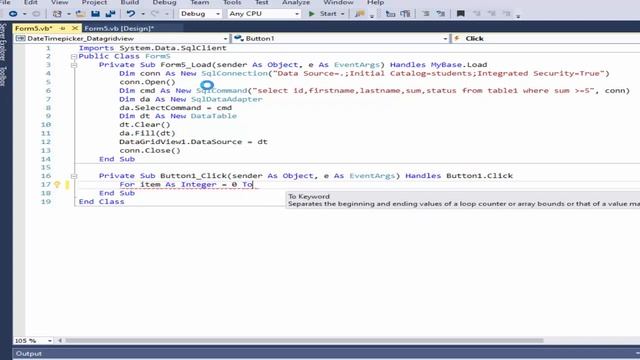640x360 pixels.
Task: Place the cursor after 'To' on line 17
Action: point(253,184)
